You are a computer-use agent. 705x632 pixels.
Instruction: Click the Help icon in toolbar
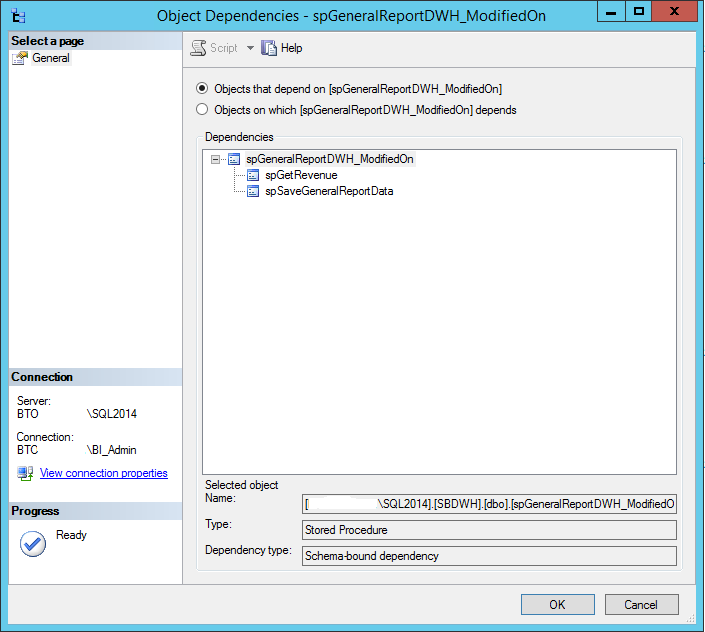[x=269, y=48]
